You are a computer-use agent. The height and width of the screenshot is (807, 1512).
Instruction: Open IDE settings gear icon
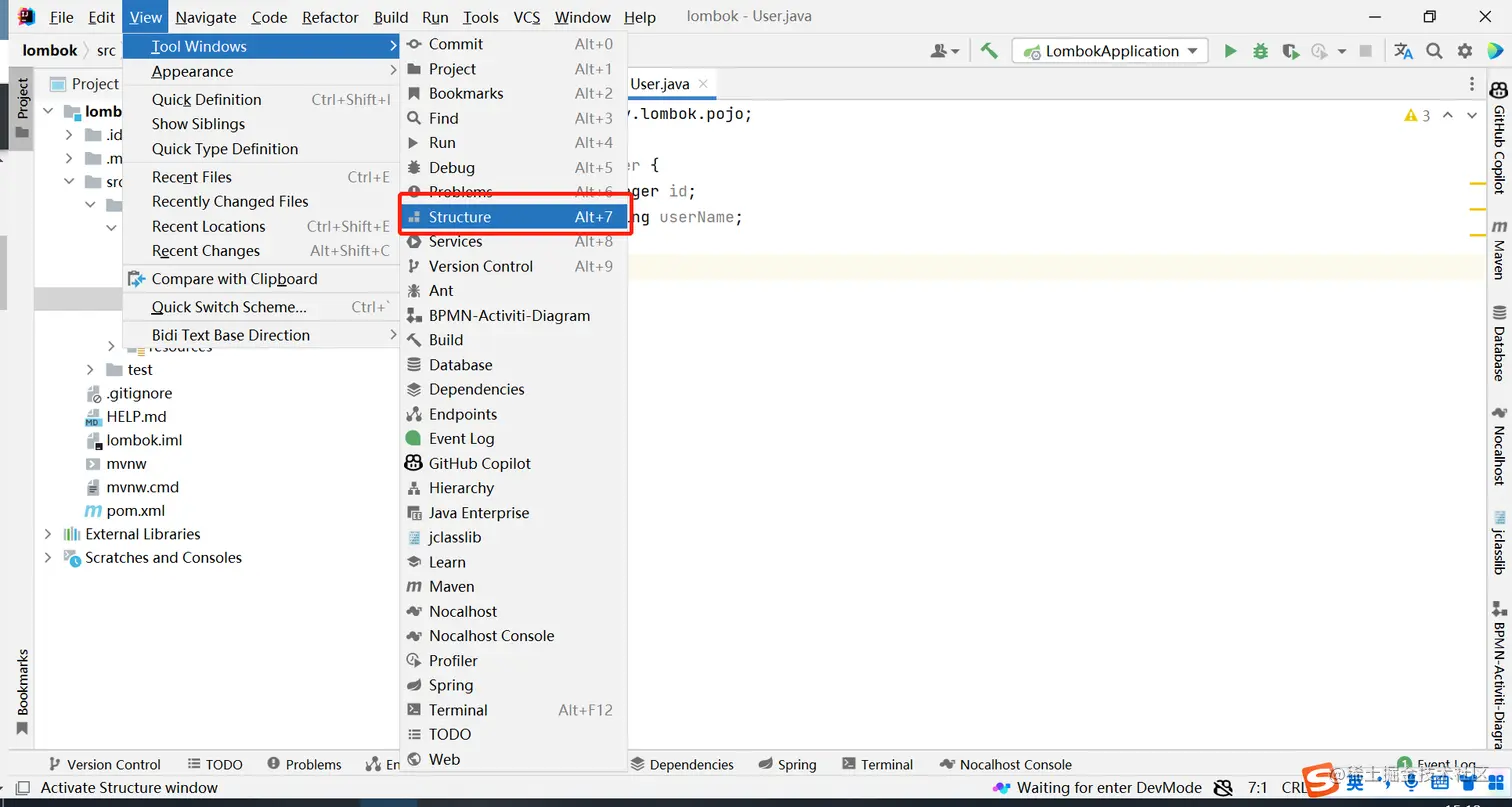pyautogui.click(x=1465, y=51)
